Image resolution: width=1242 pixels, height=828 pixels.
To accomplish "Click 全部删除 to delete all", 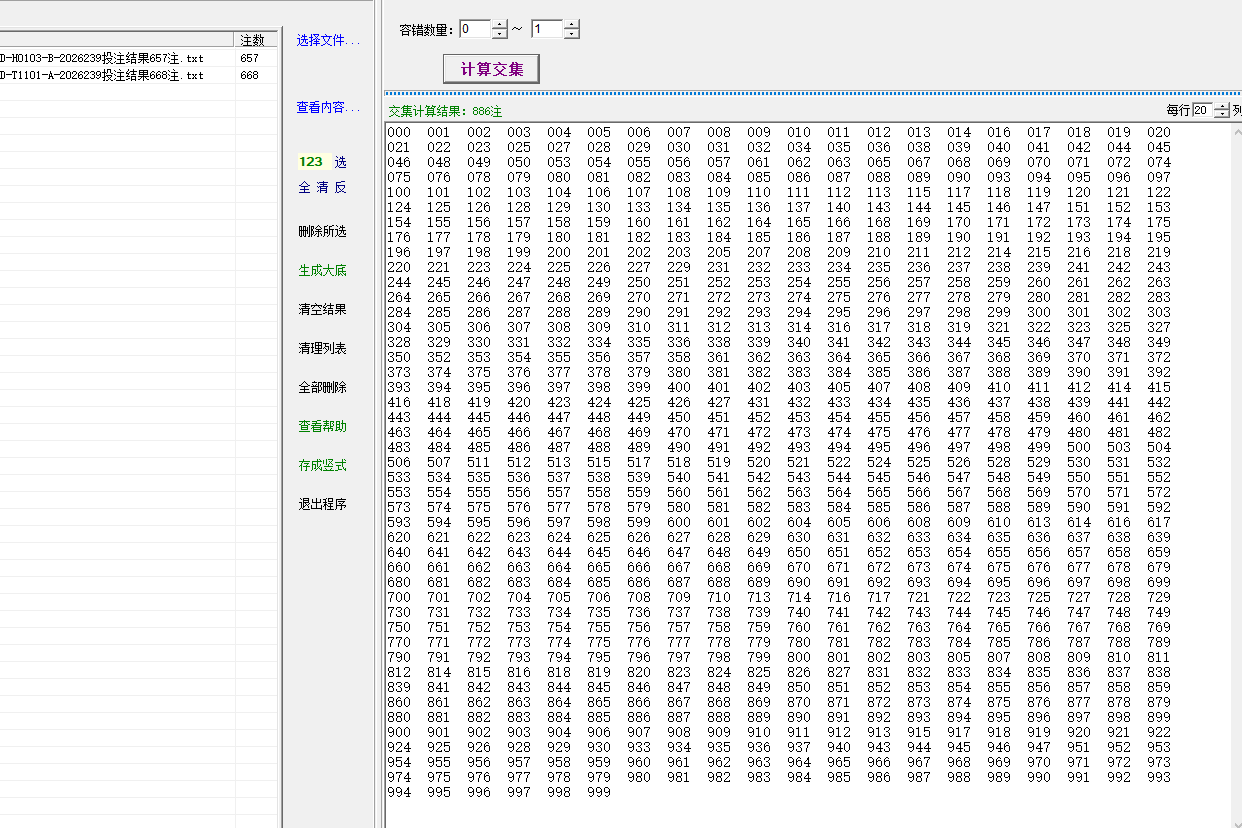I will [x=322, y=388].
